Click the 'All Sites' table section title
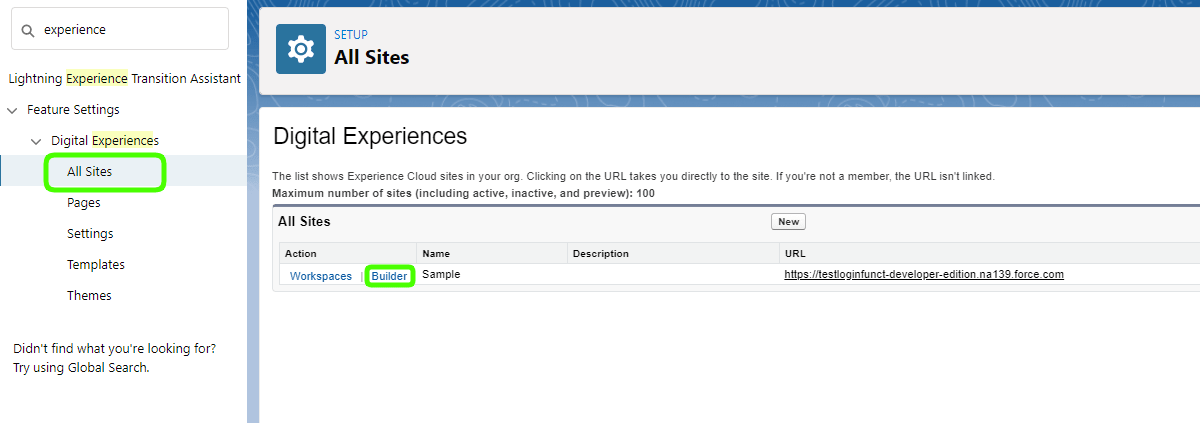The width and height of the screenshot is (1200, 423). click(x=304, y=221)
